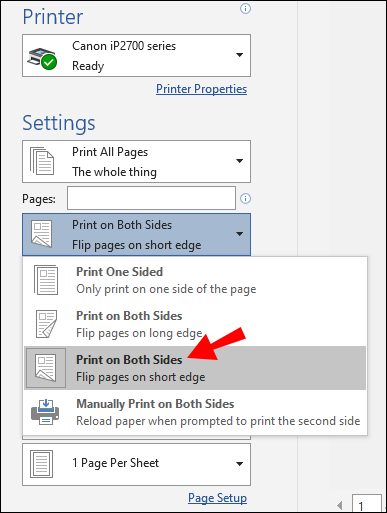The height and width of the screenshot is (513, 387).
Task: Choose Flip pages on long edge option
Action: click(x=195, y=324)
